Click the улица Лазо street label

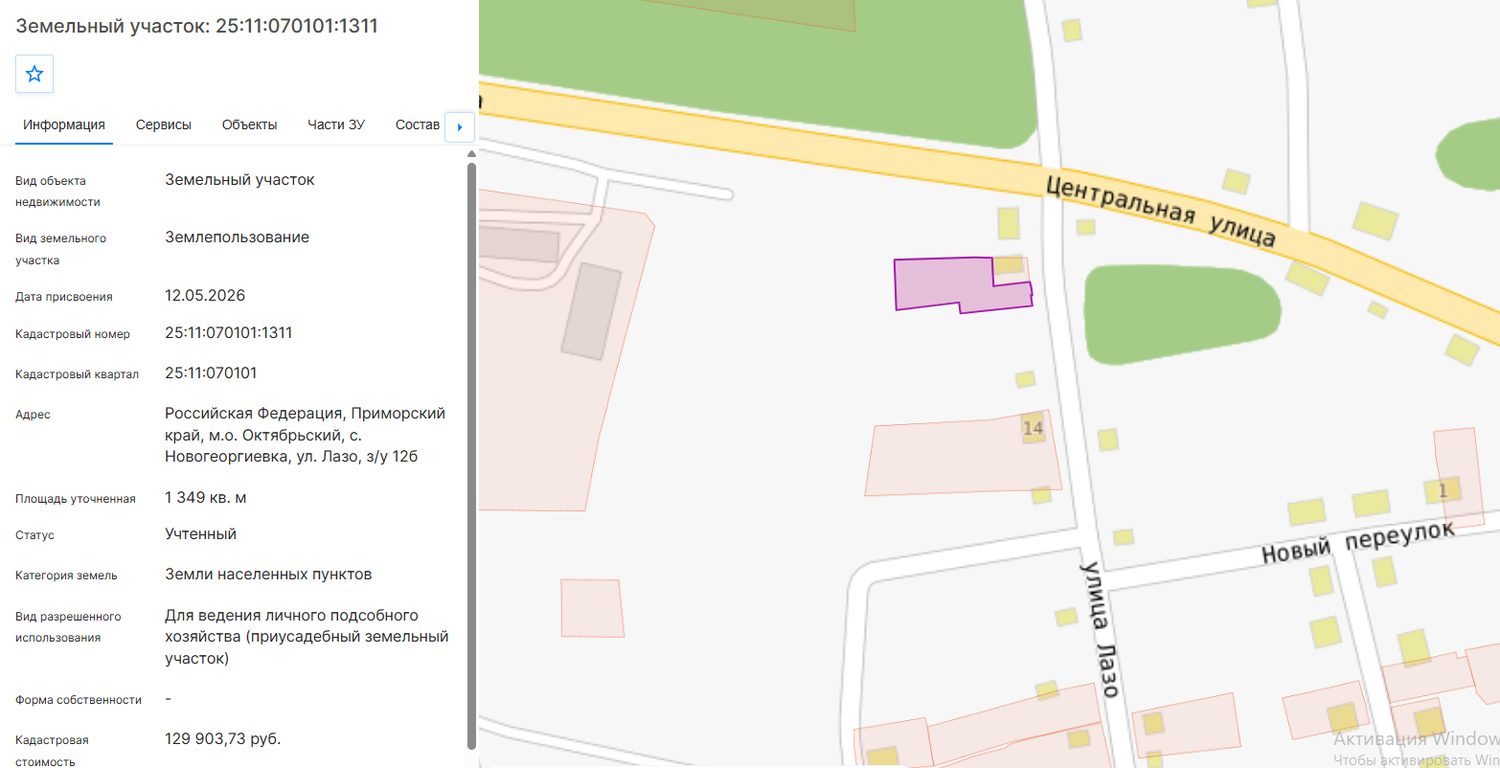(1099, 628)
